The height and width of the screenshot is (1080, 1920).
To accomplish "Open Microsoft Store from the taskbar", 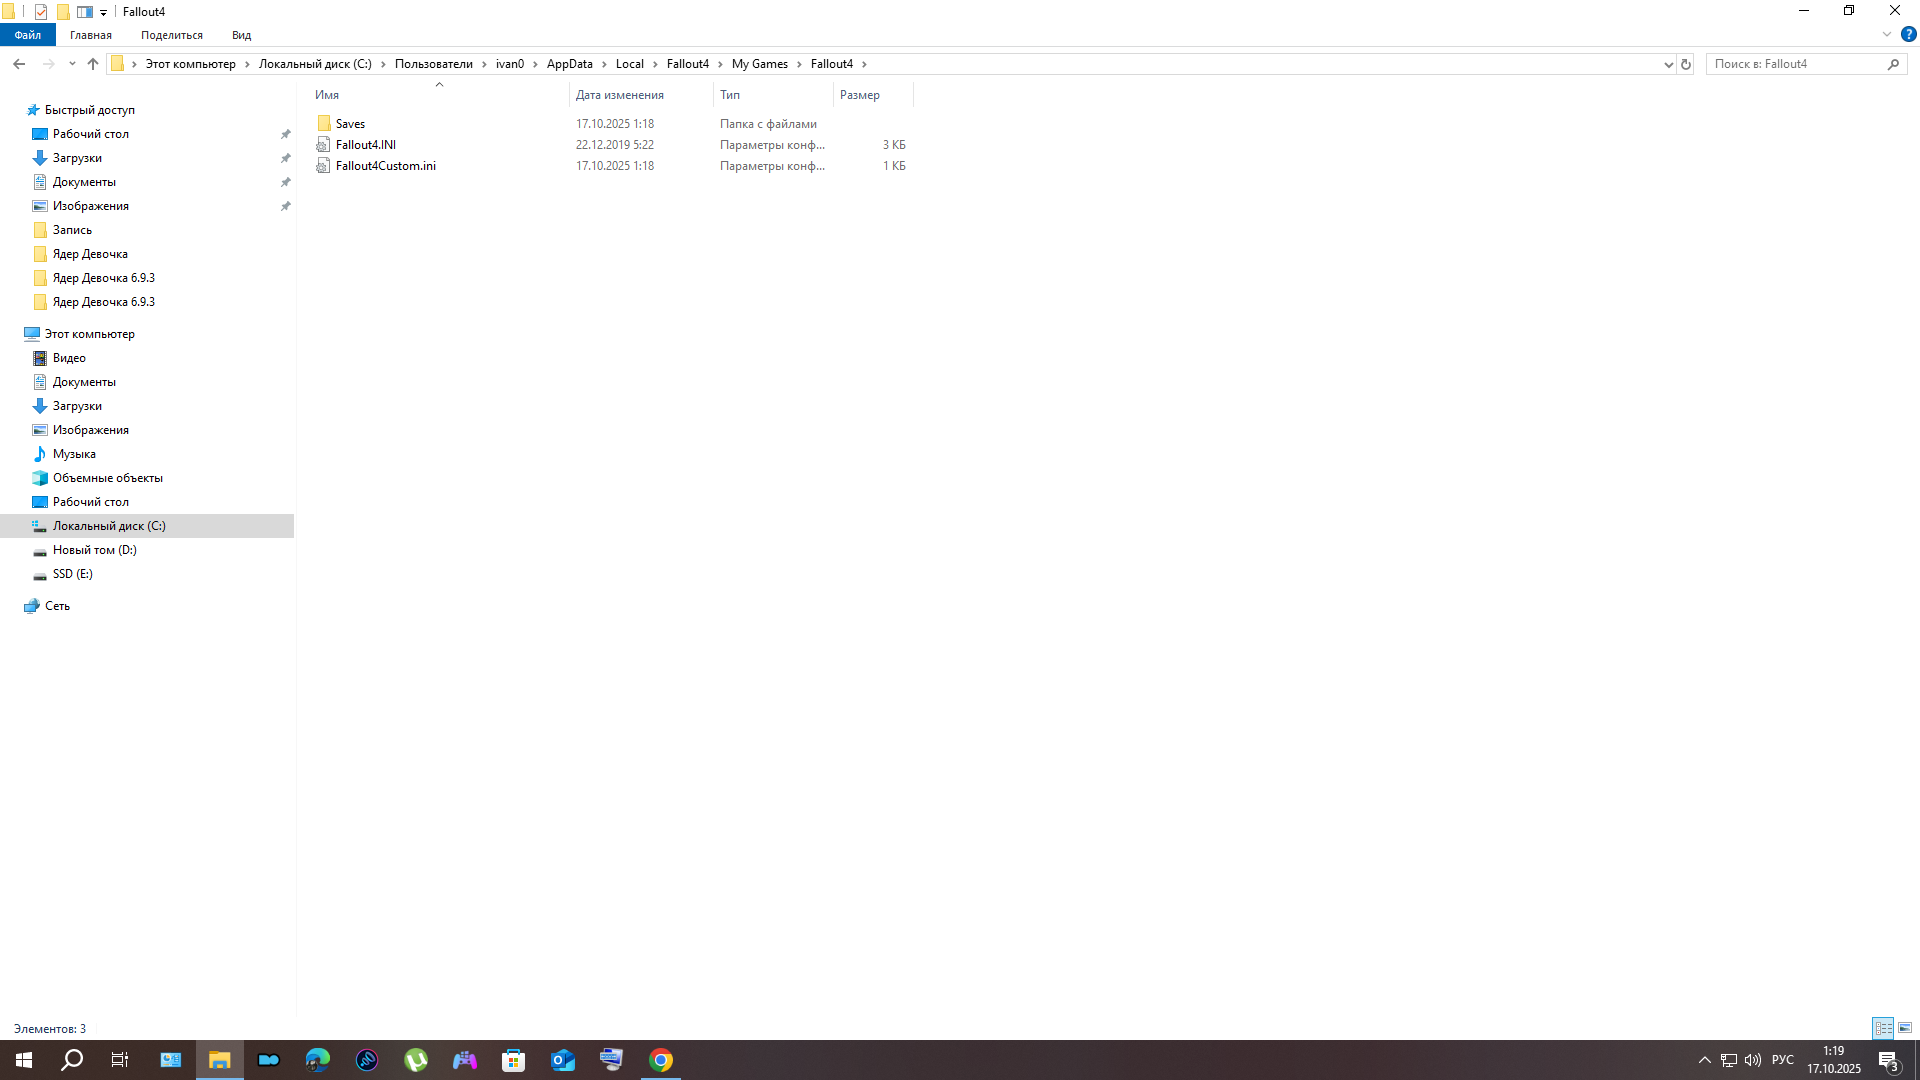I will 514,1060.
